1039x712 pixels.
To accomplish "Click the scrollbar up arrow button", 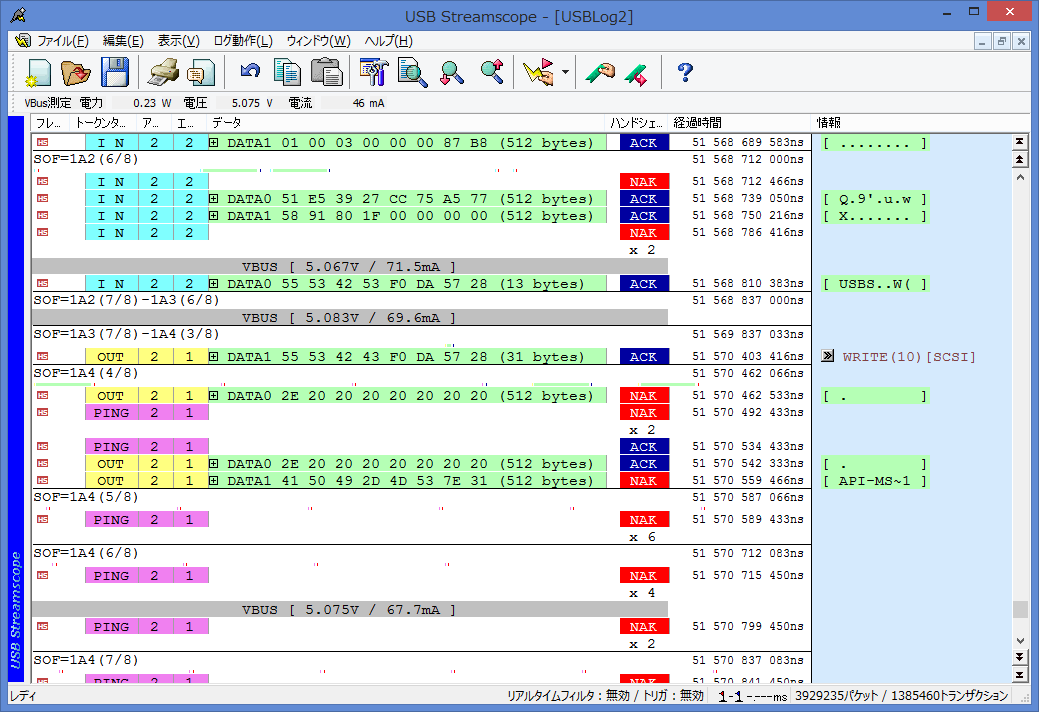I will click(1020, 178).
